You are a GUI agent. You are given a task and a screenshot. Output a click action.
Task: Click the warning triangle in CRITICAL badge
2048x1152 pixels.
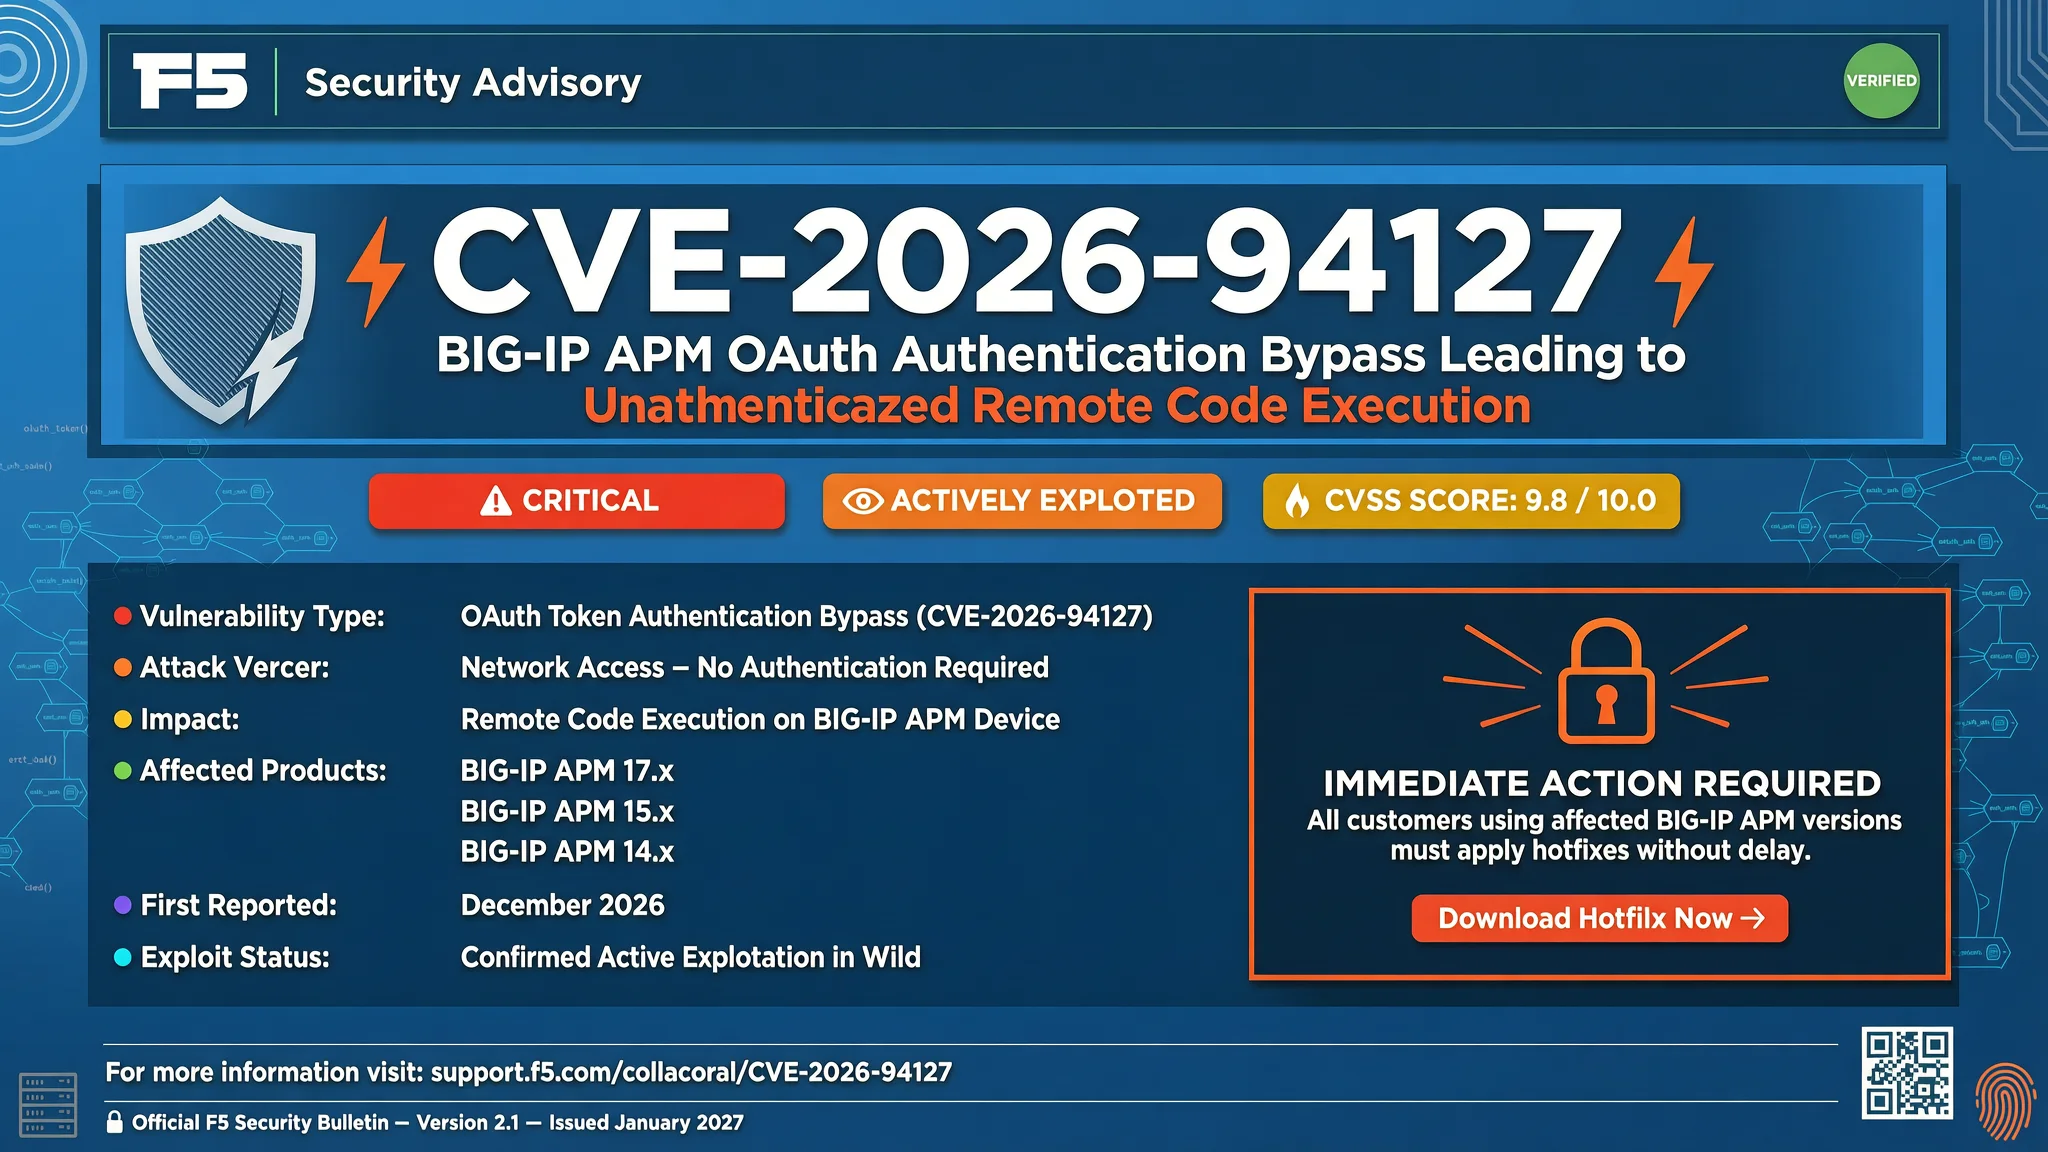pos(495,501)
